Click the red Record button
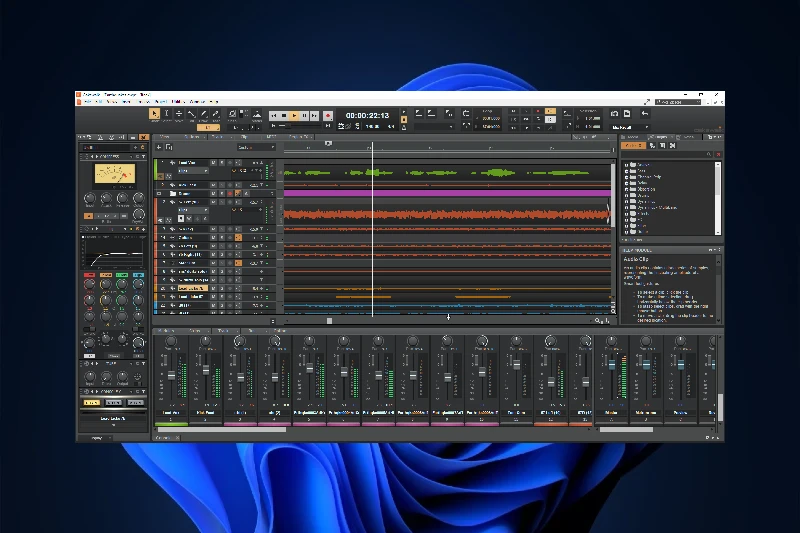The height and width of the screenshot is (533, 800). point(327,116)
